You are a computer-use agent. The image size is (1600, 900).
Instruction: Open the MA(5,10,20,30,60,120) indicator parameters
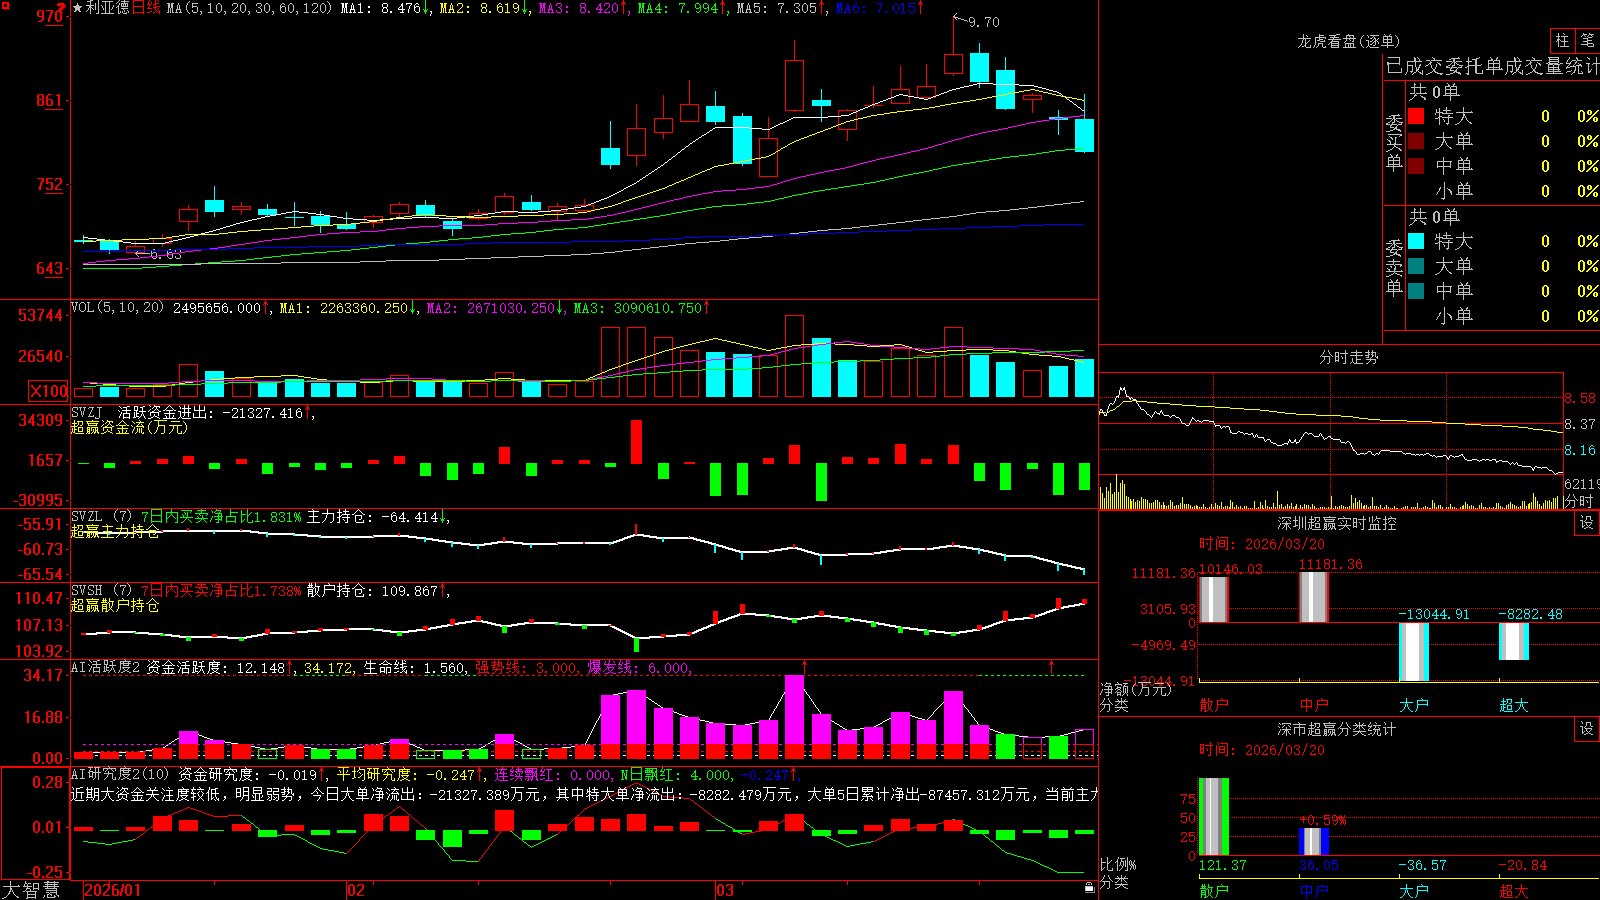click(249, 8)
